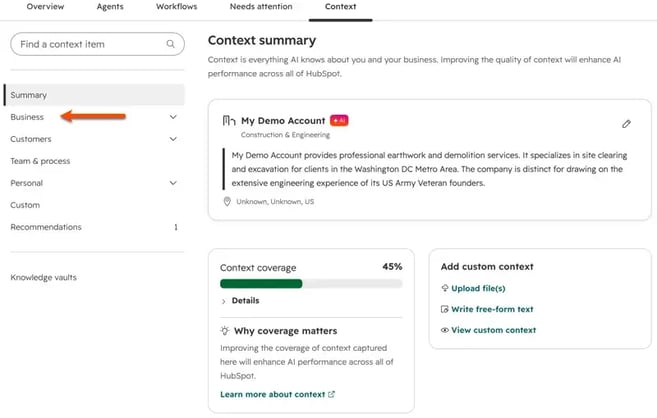
Task: Click the lightbulb icon by Why coverage matters
Action: 225,330
